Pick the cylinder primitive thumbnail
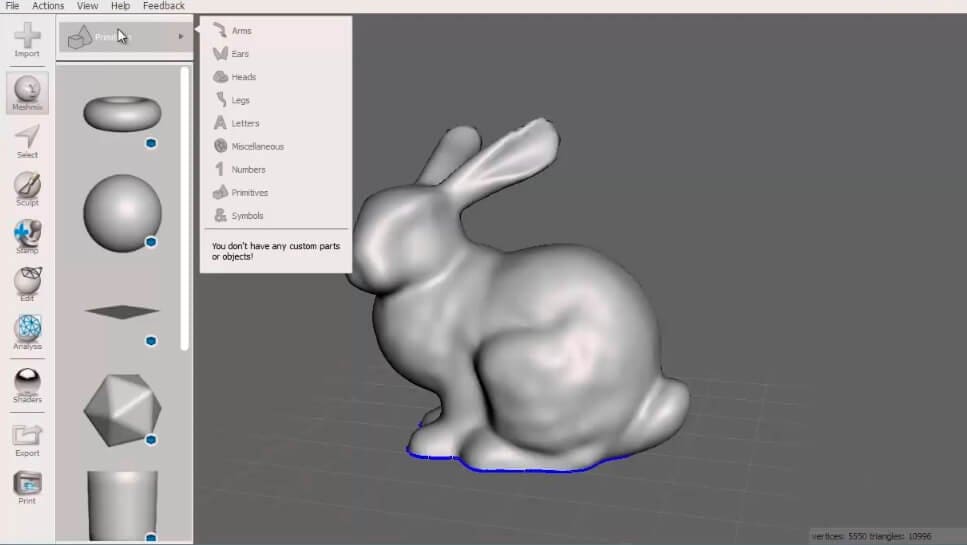The image size is (967, 545). point(122,506)
